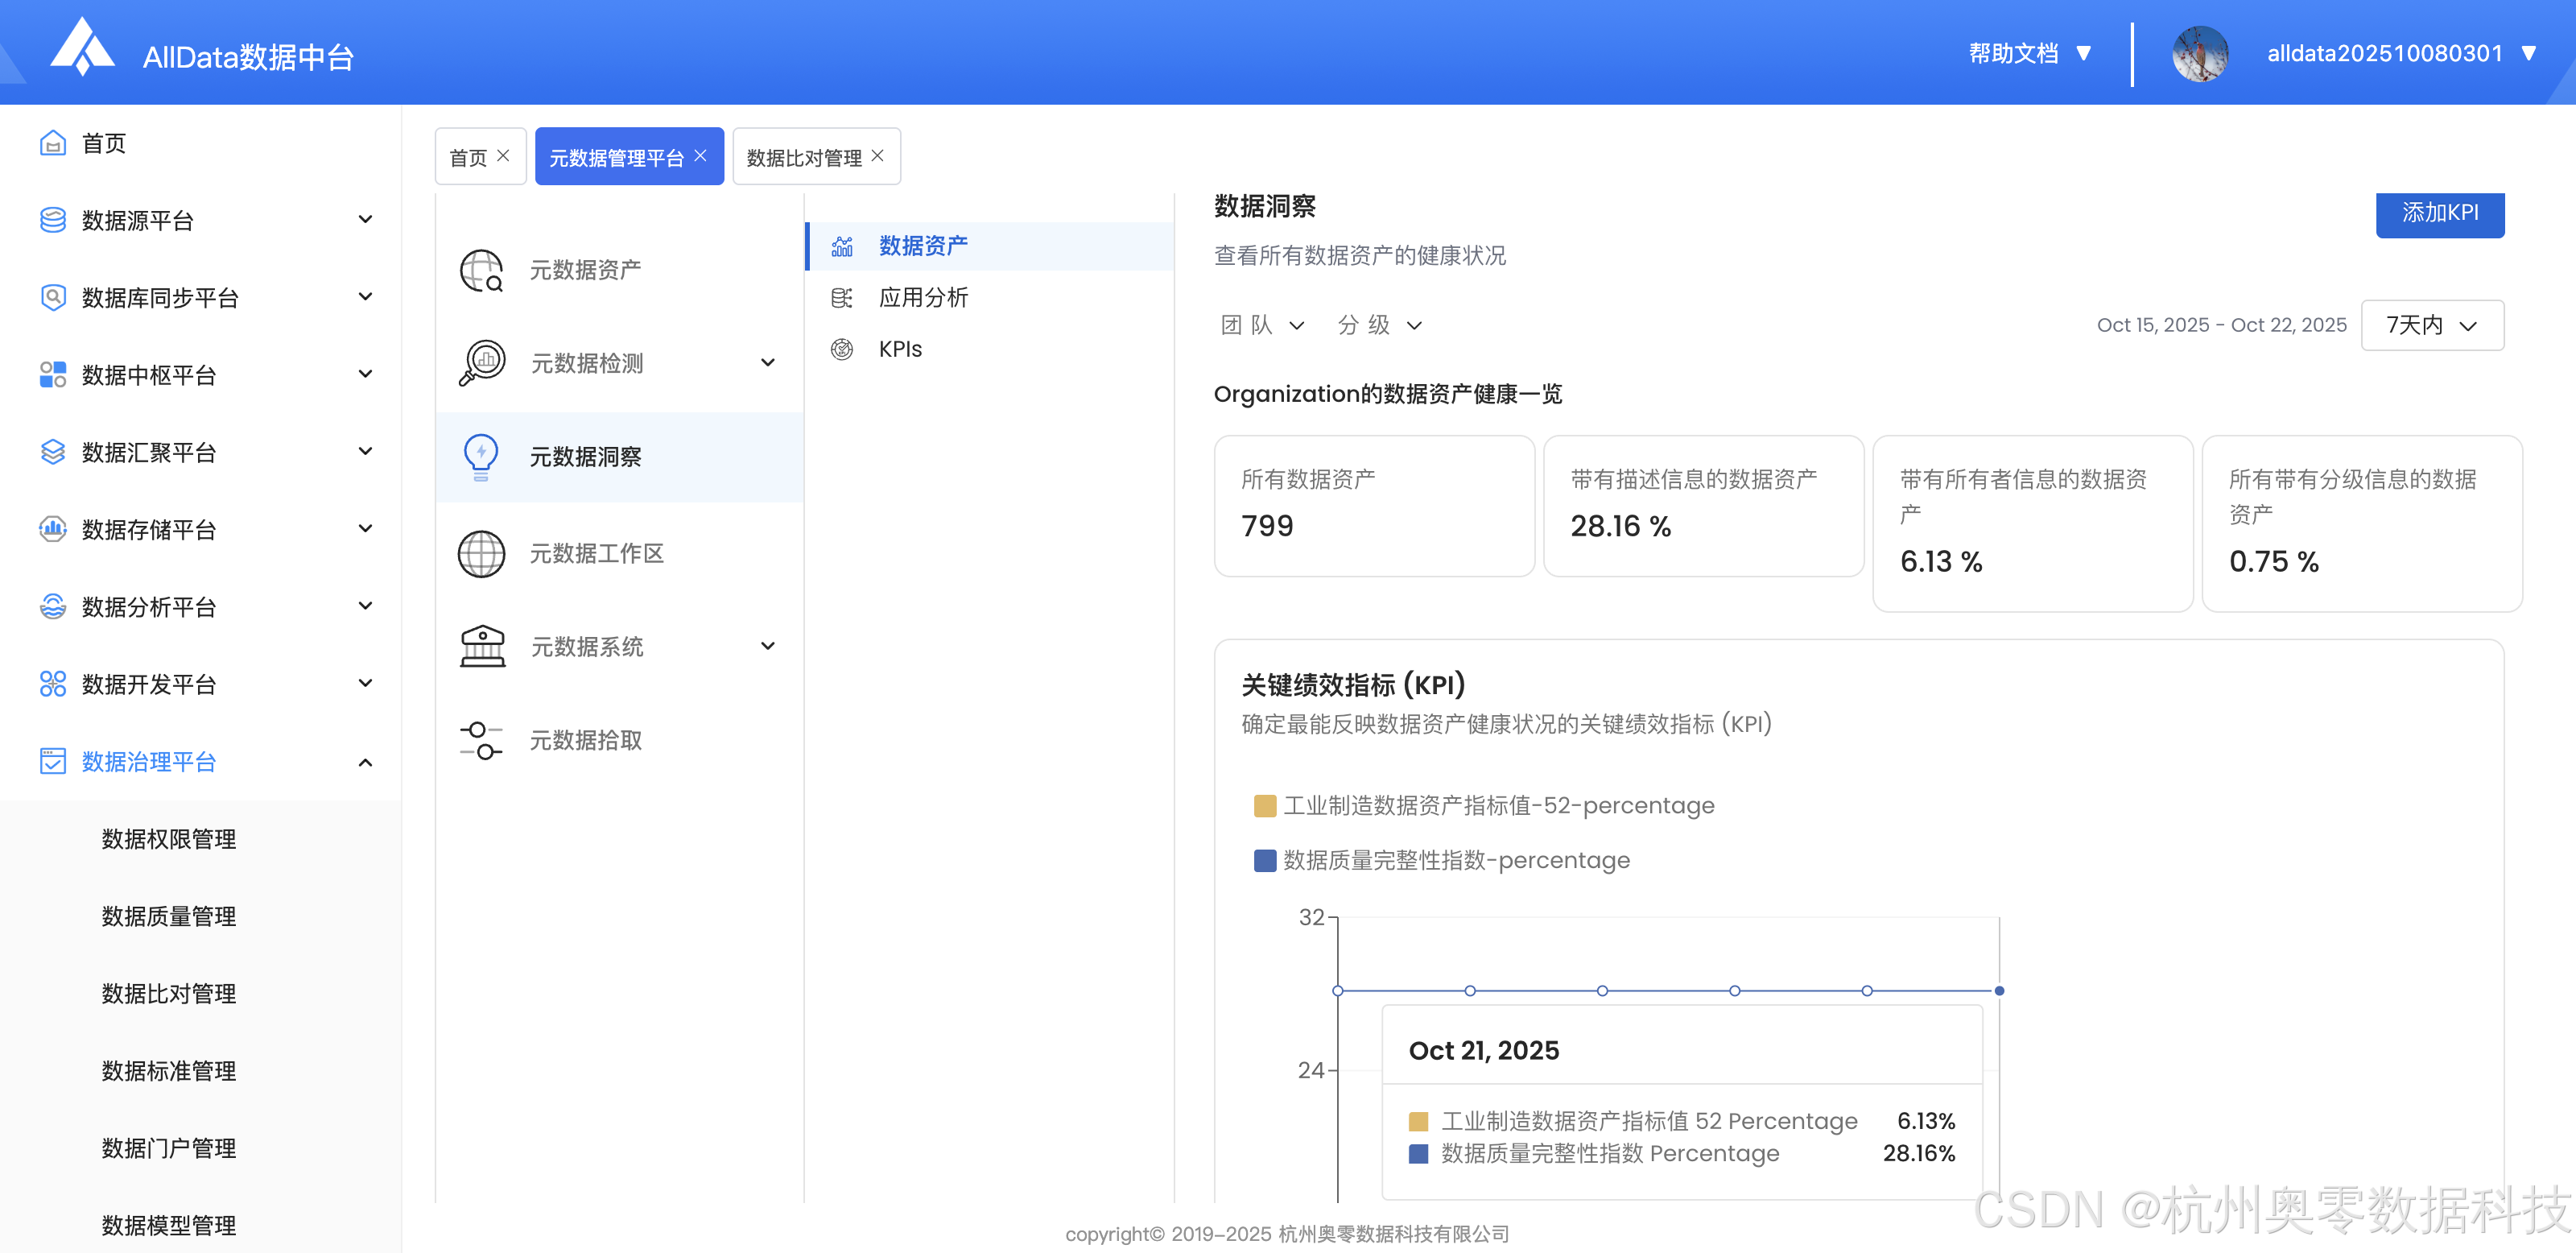The image size is (2576, 1253).
Task: Click the 添加KPI button
Action: 2440,214
